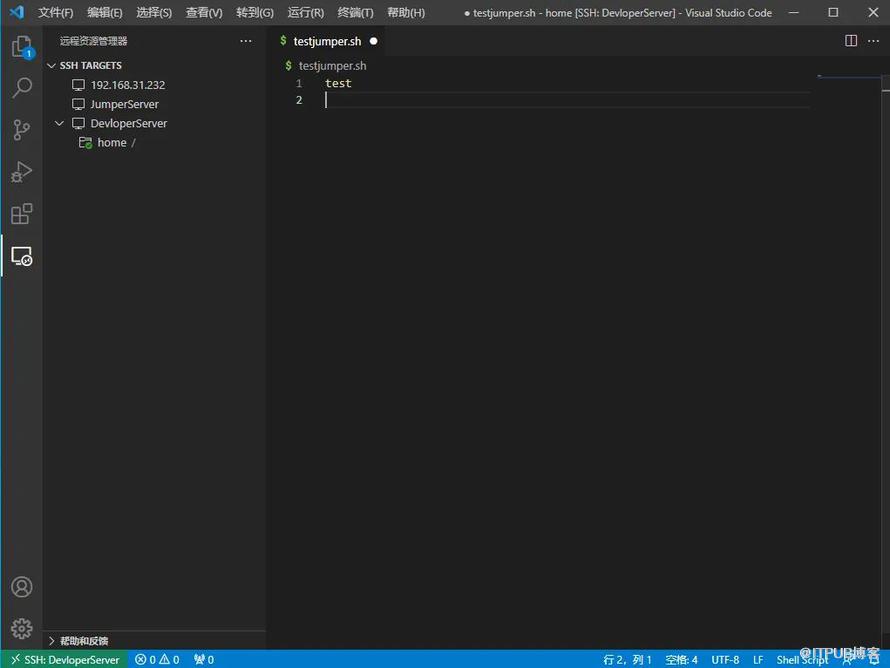Click the Split Editor icon
Image resolution: width=890 pixels, height=668 pixels.
click(x=851, y=41)
